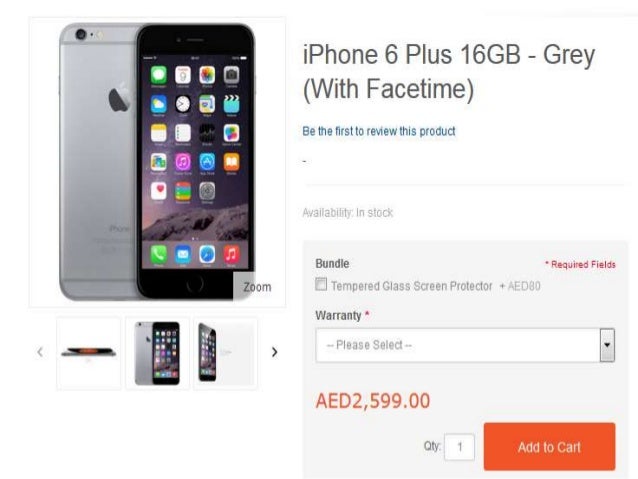Open Be the first to review link

pos(379,131)
